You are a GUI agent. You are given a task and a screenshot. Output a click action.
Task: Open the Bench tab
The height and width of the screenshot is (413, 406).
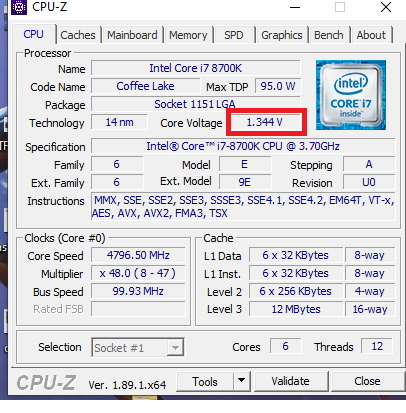coord(329,35)
